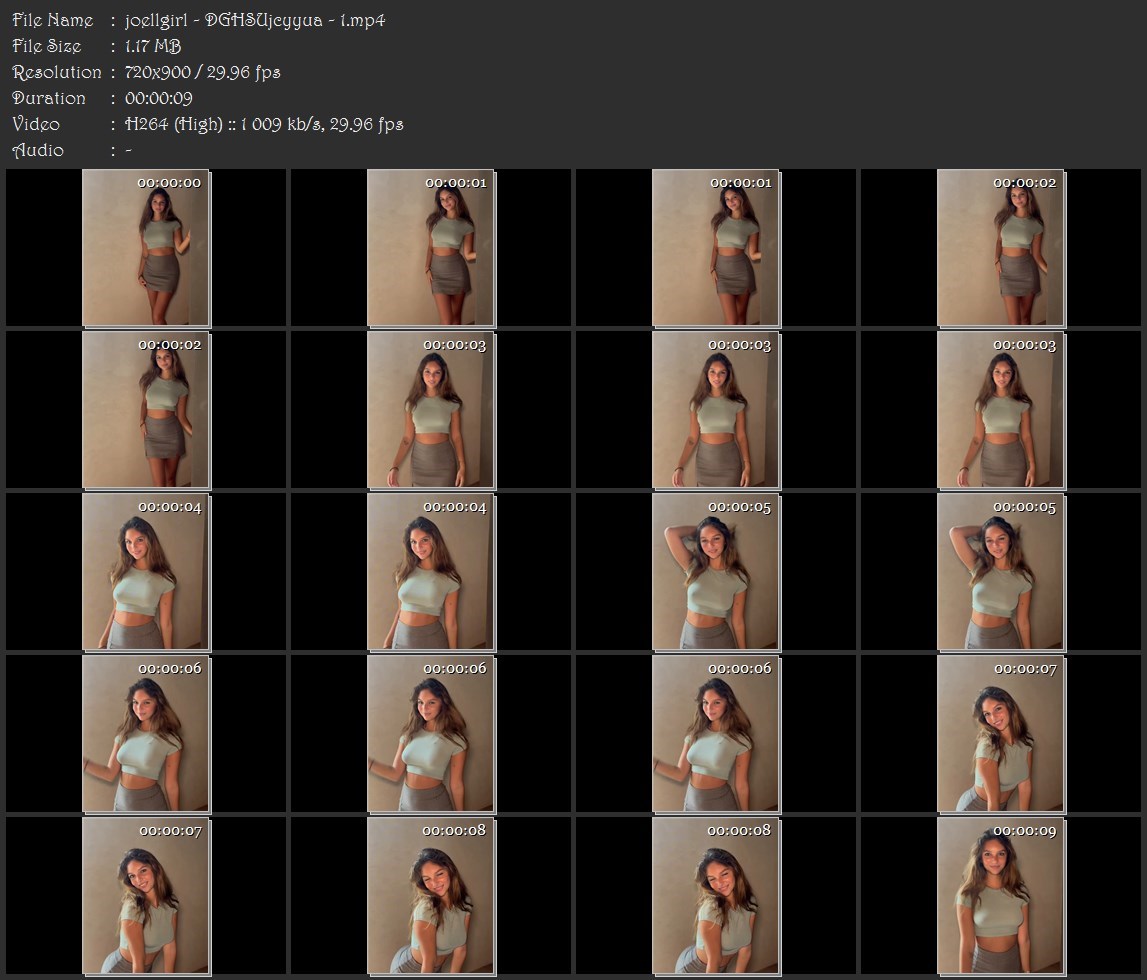This screenshot has height=980, width=1147.
Task: Select the resolution value '720x900 / 29.96 fps'
Action: pyautogui.click(x=203, y=72)
